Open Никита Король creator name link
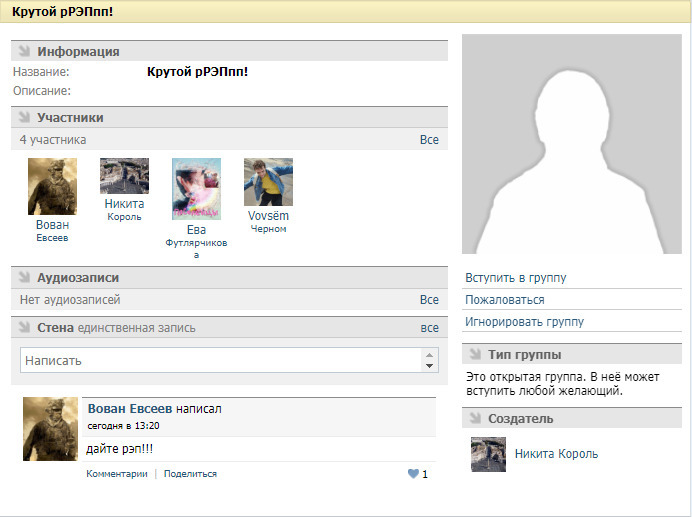This screenshot has width=692, height=517. (557, 454)
